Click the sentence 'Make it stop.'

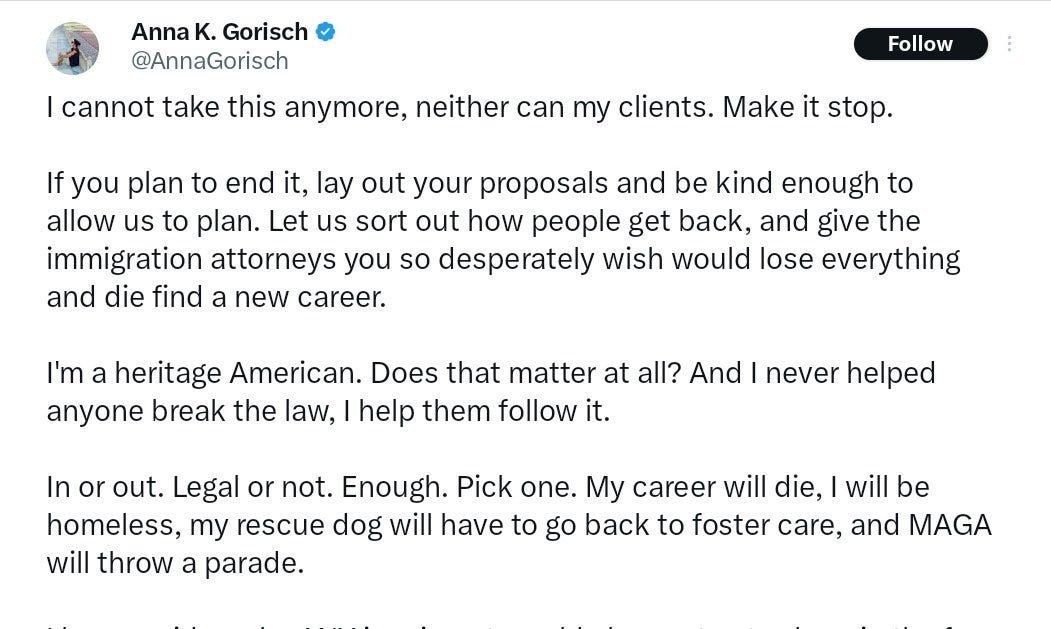click(807, 107)
